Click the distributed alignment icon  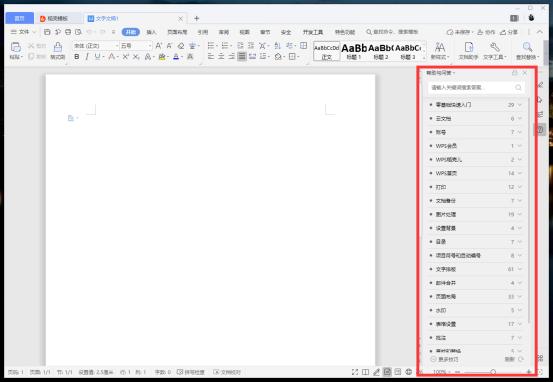point(252,56)
